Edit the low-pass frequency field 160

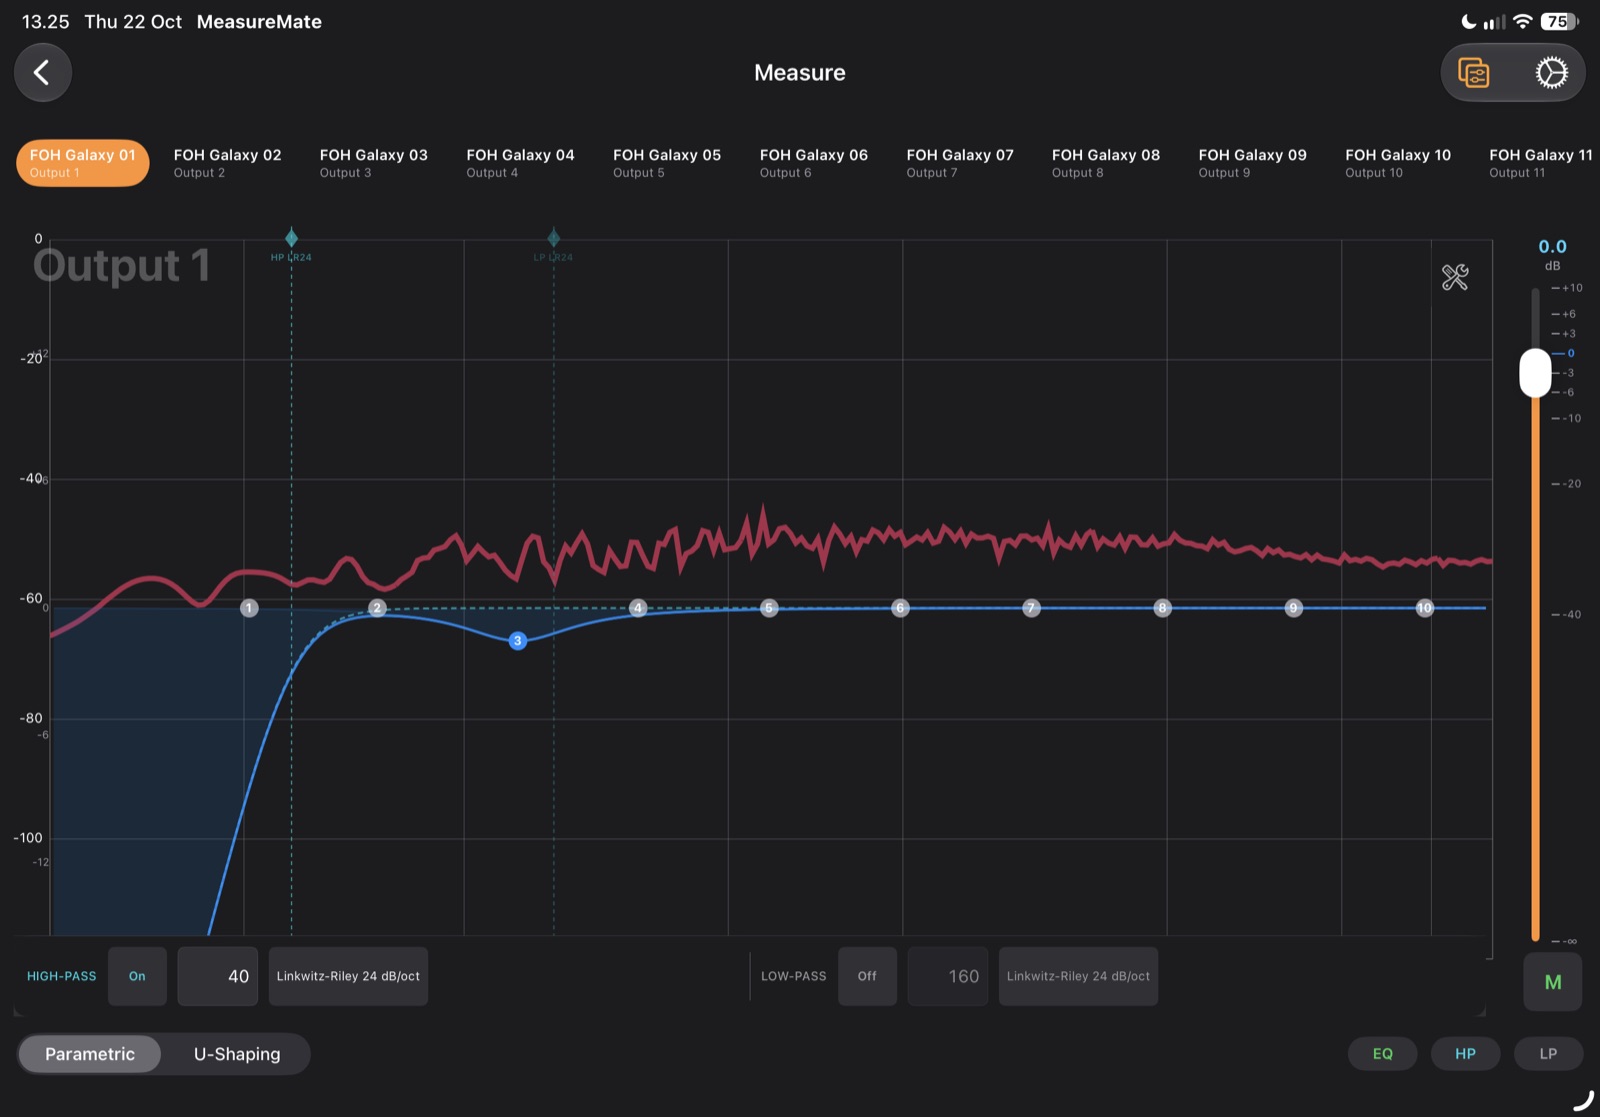point(948,976)
